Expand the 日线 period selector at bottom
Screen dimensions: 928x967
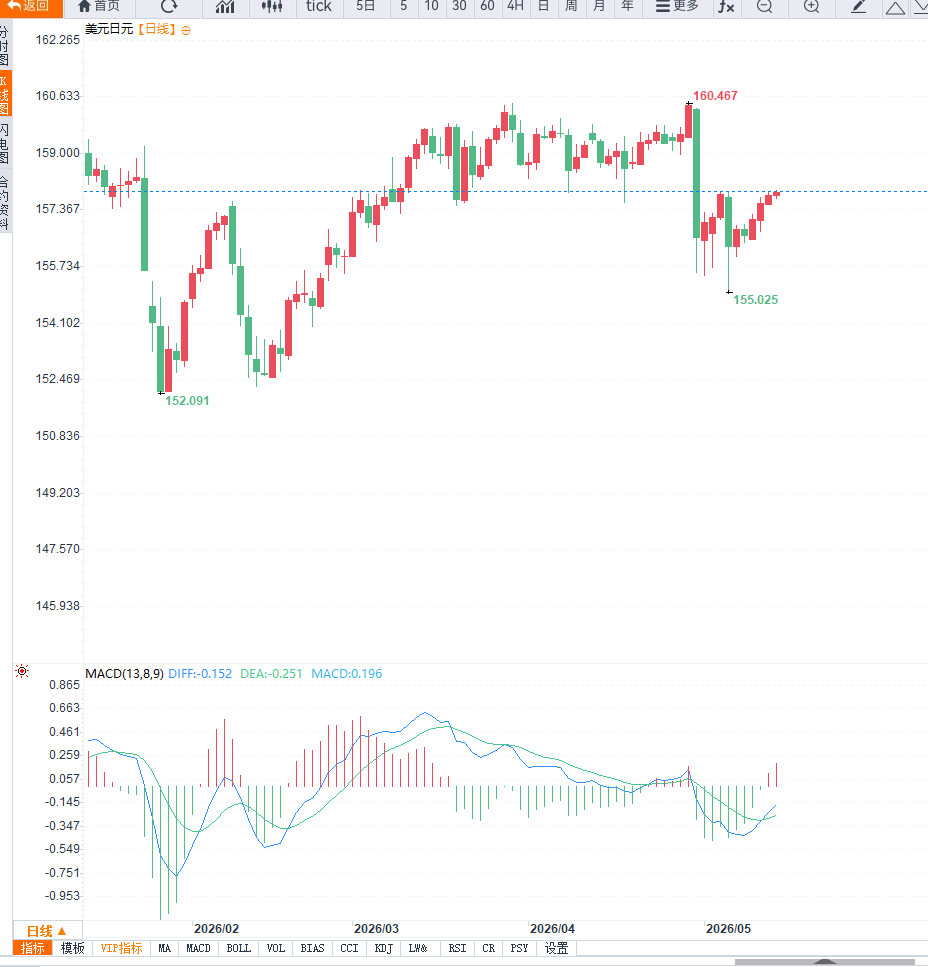(x=47, y=931)
